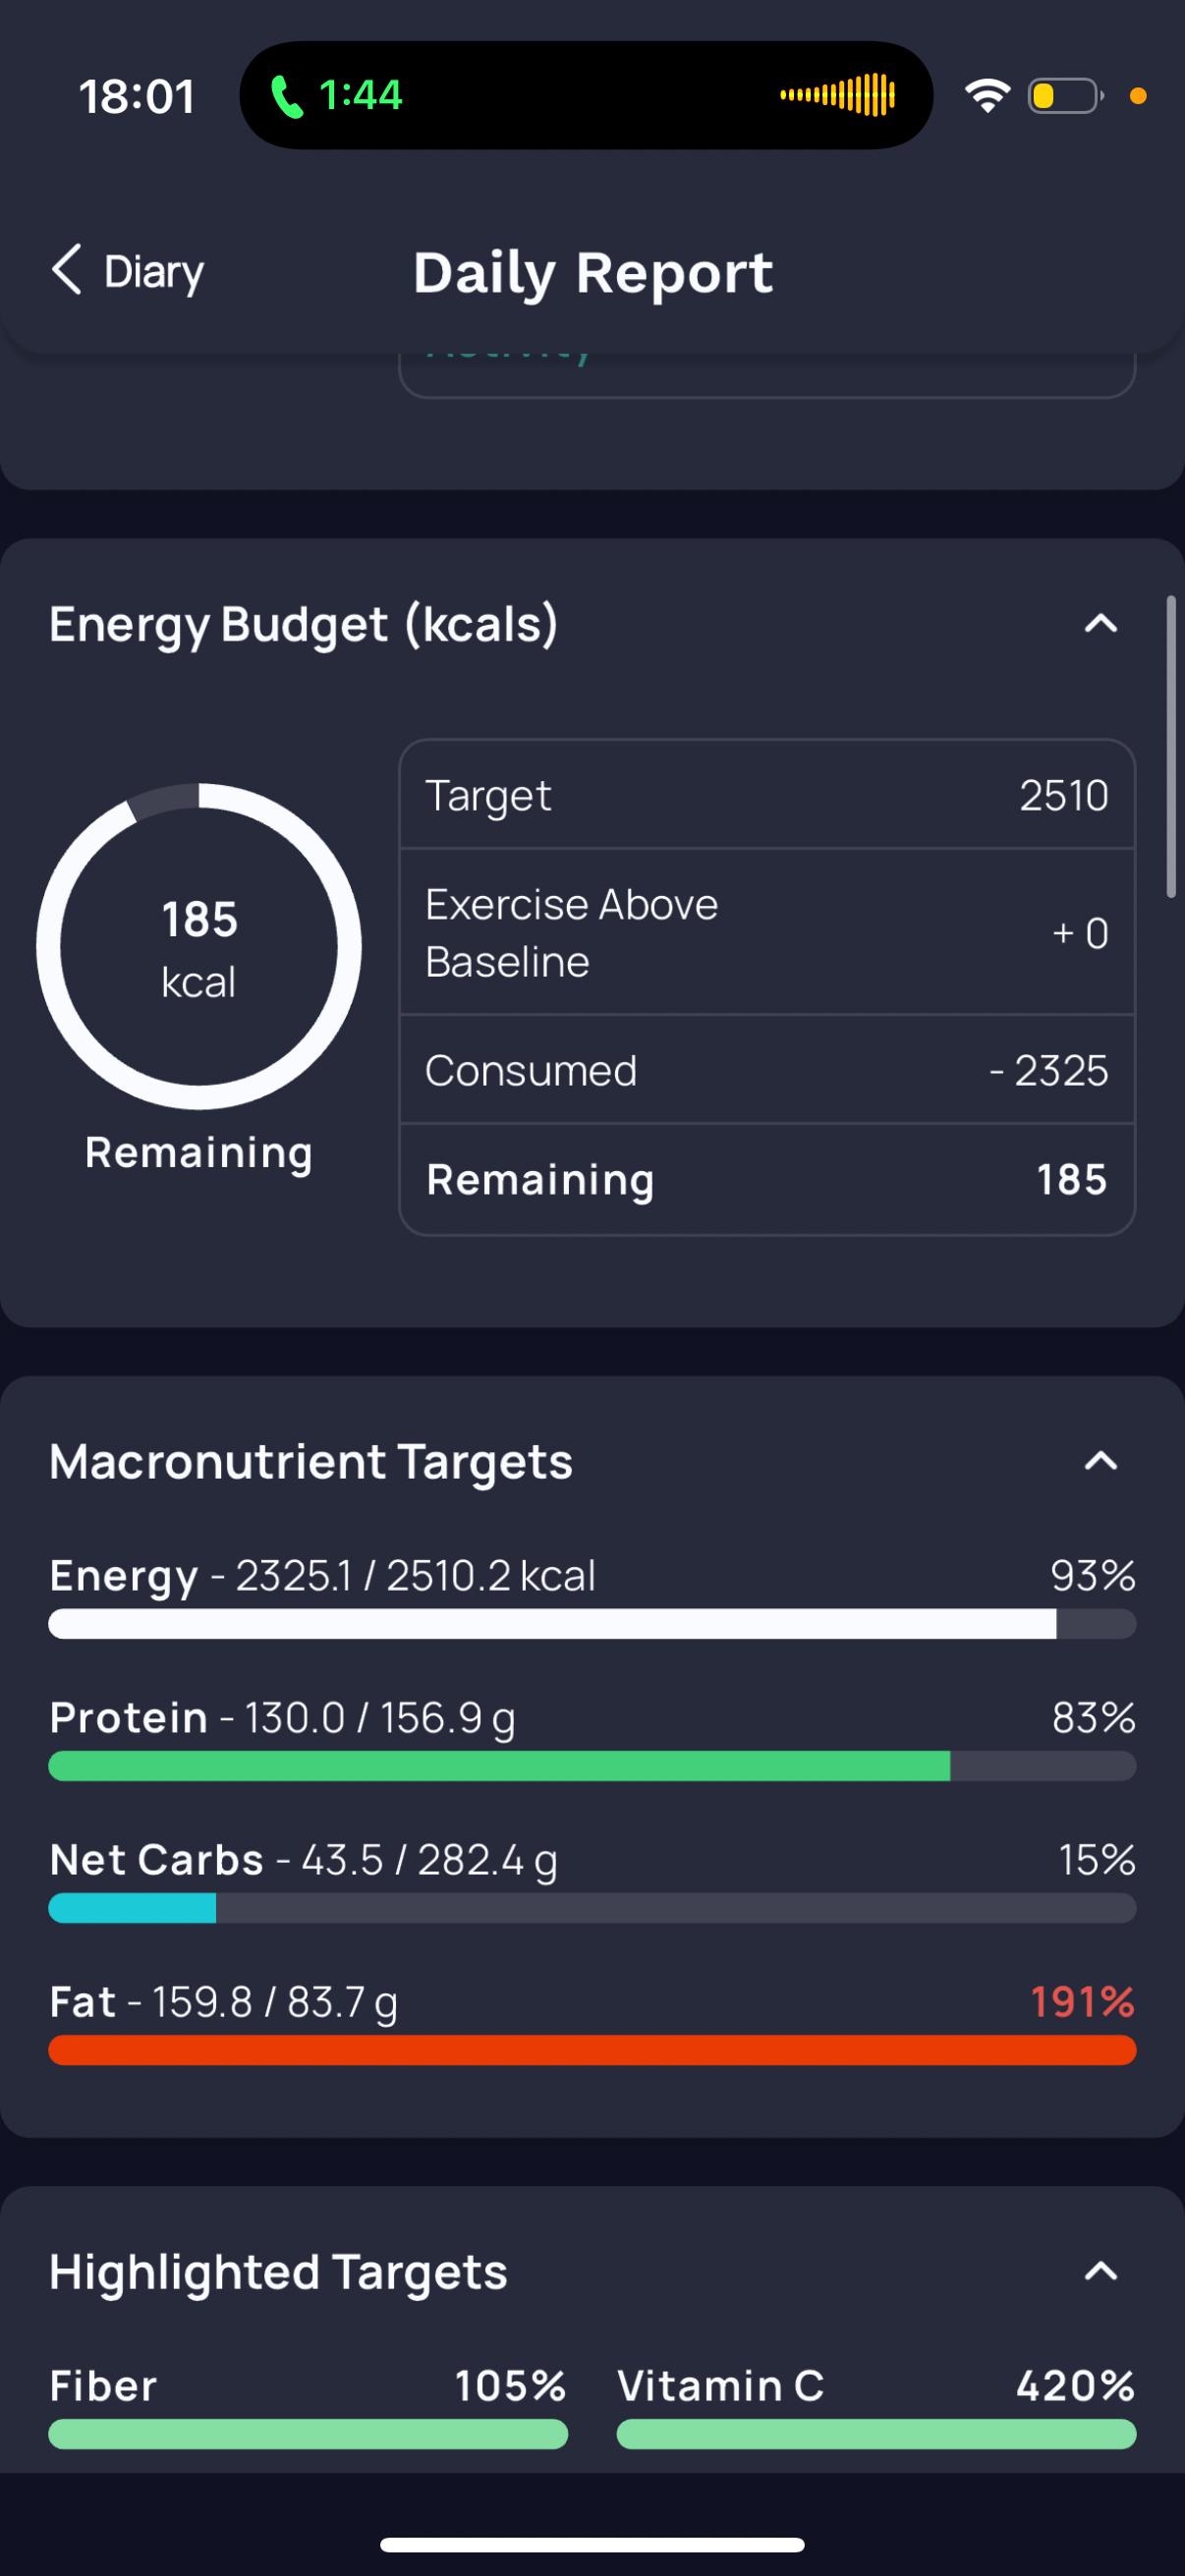Viewport: 1185px width, 2576px height.
Task: Select the Remaining 185 row
Action: click(x=767, y=1180)
